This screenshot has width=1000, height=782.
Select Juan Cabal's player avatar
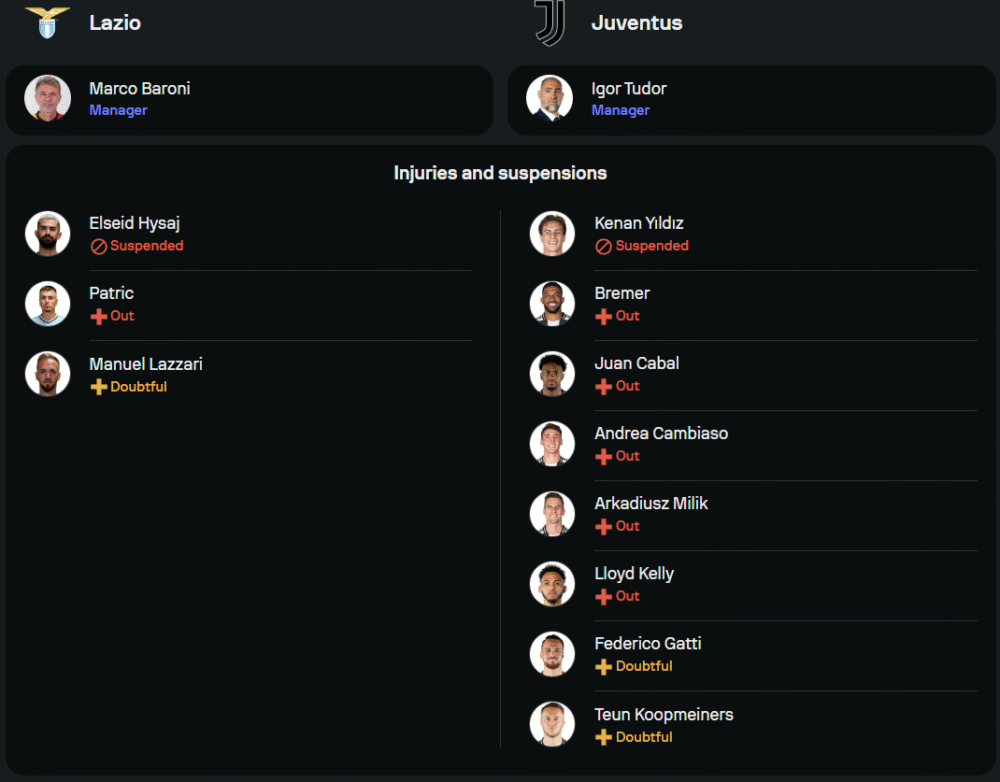click(552, 373)
